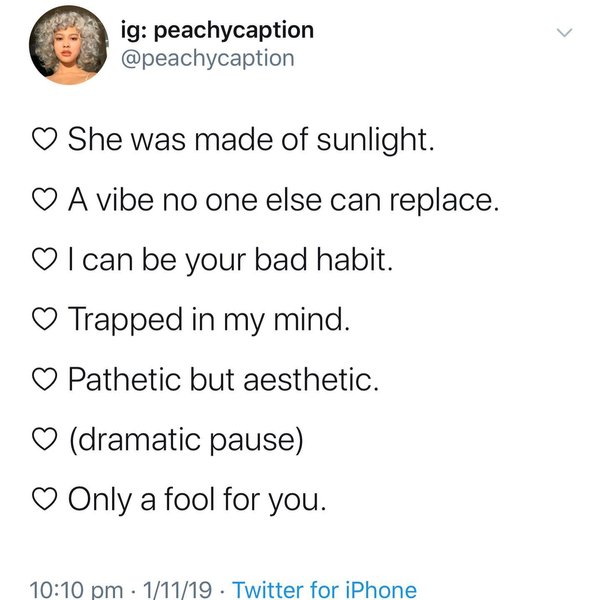Click the text 'She was made of sunlight.'
This screenshot has height=600, width=600.
(251, 141)
